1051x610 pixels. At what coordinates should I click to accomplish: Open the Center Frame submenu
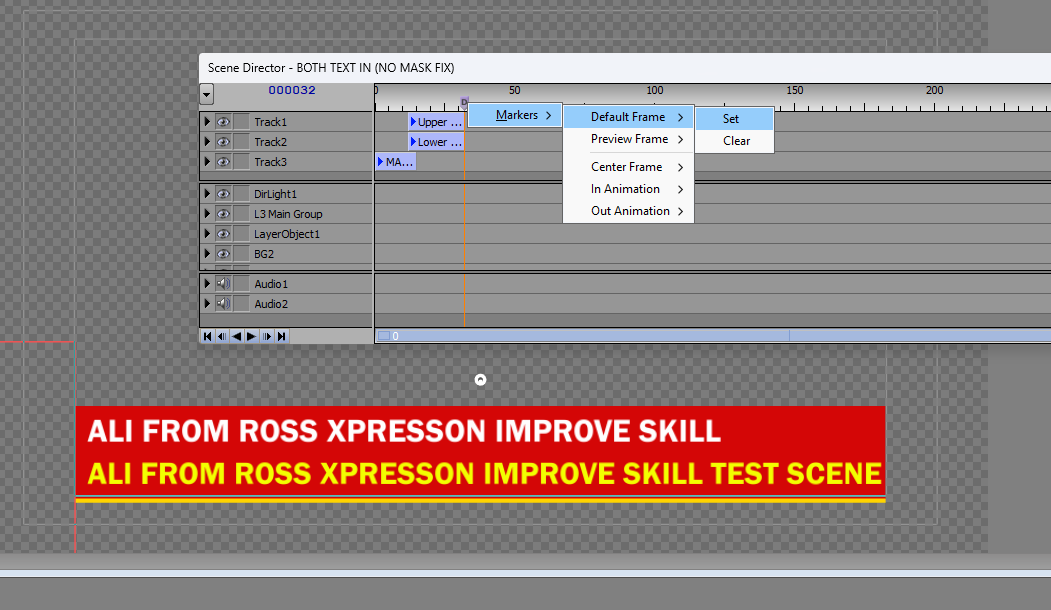tap(629, 167)
